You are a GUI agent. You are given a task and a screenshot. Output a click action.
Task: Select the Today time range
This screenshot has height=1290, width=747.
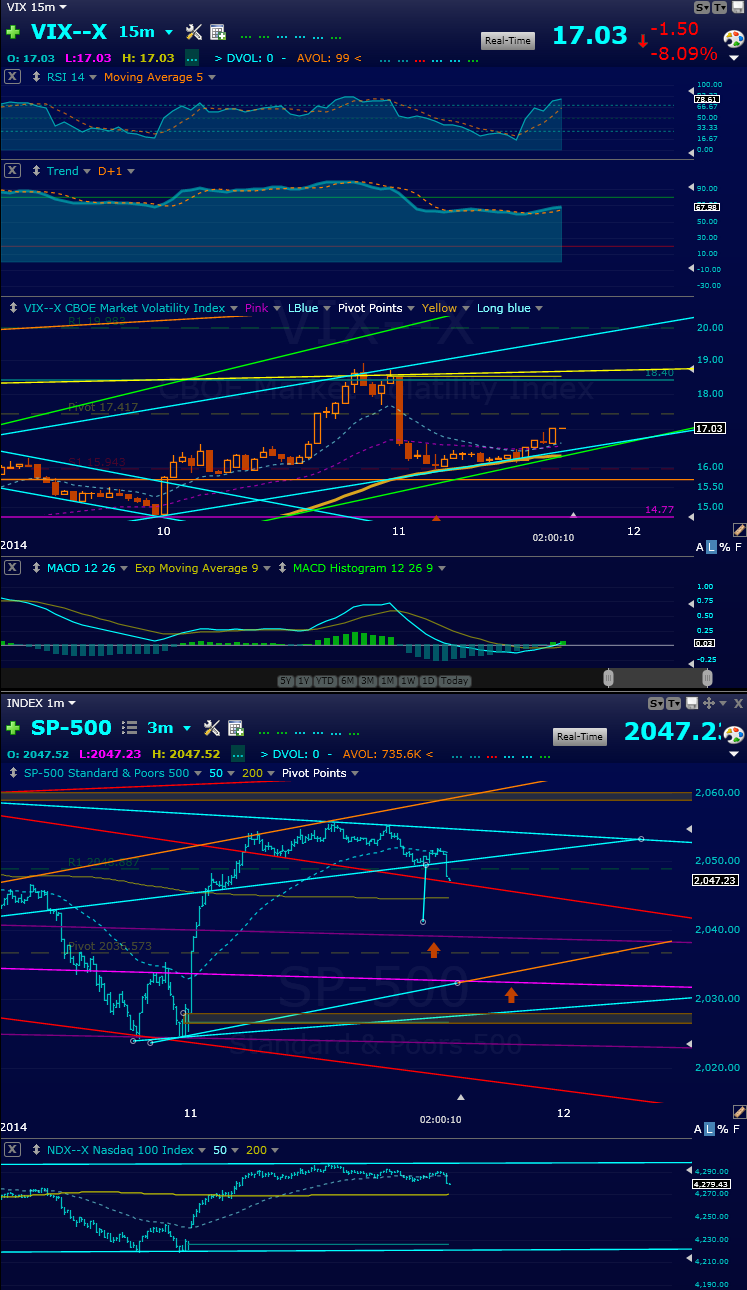pyautogui.click(x=454, y=681)
